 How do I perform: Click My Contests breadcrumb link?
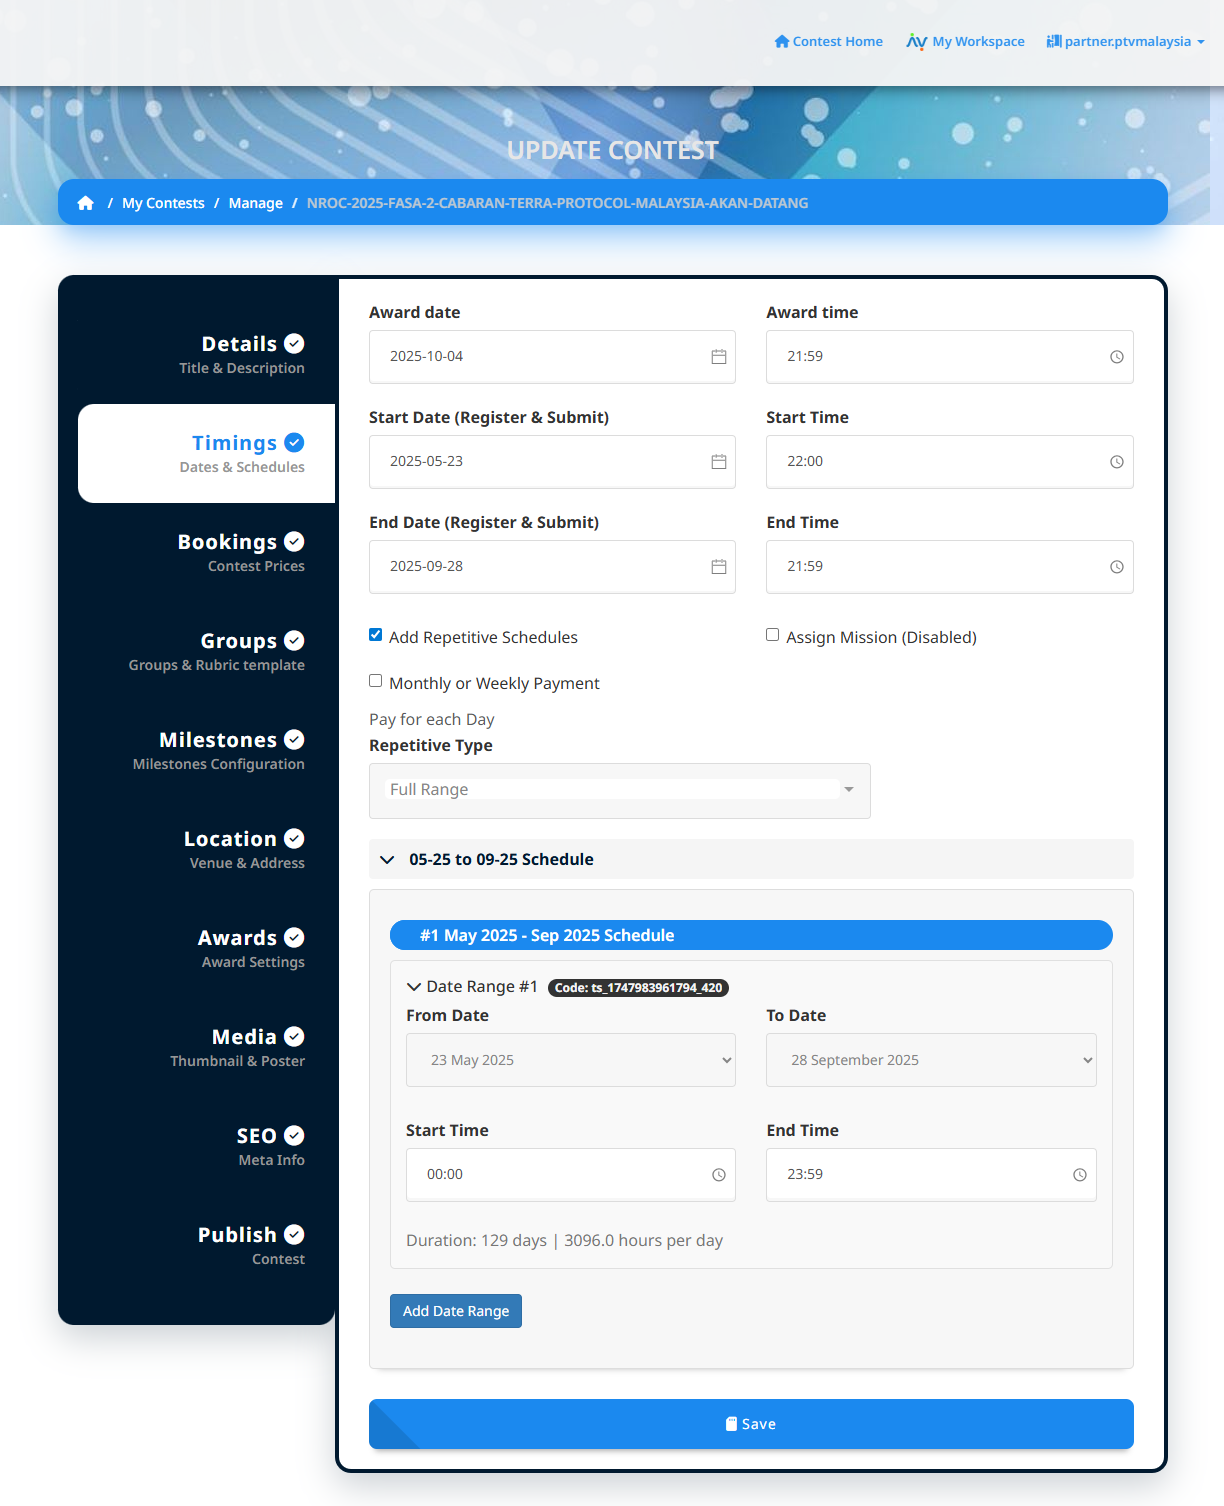click(163, 203)
